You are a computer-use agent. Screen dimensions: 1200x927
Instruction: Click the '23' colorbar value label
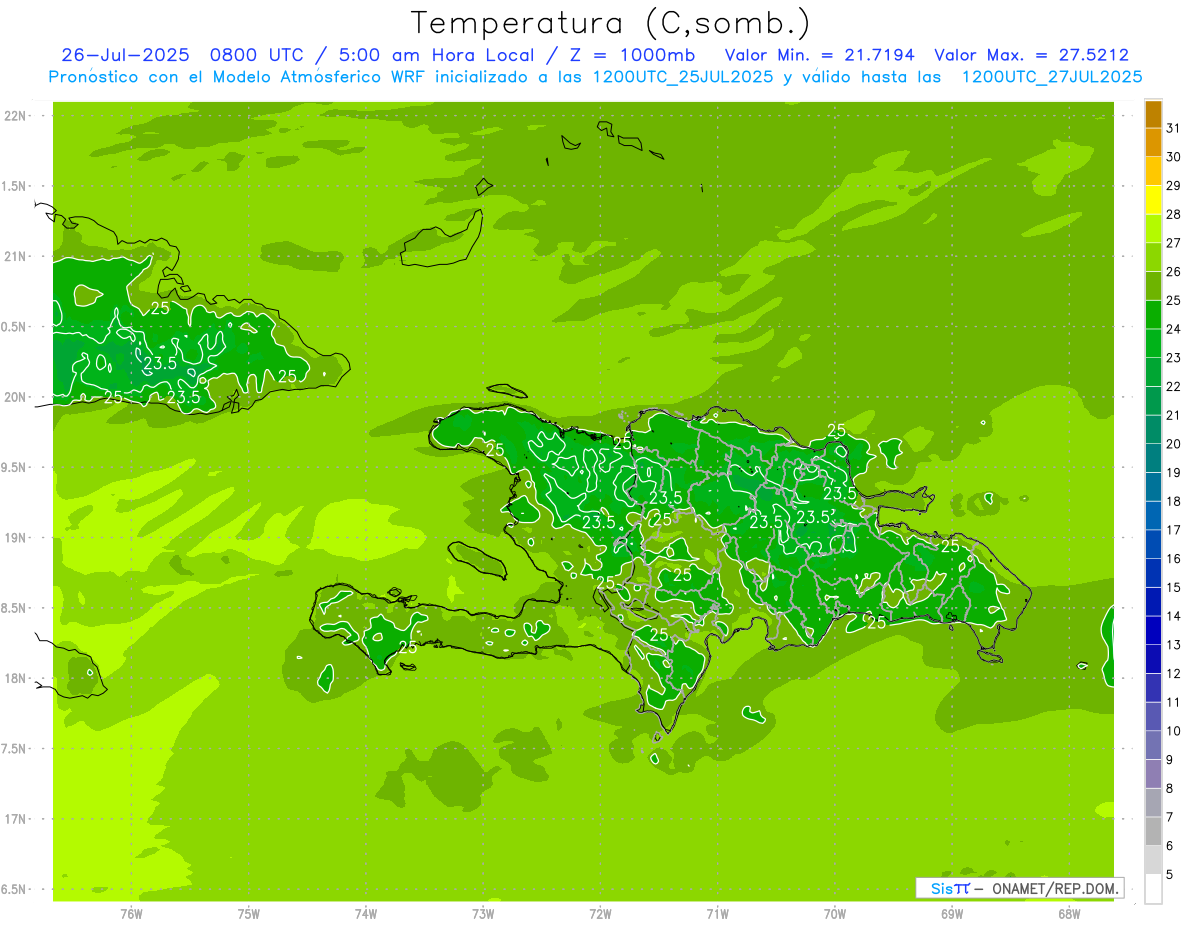tap(1174, 358)
